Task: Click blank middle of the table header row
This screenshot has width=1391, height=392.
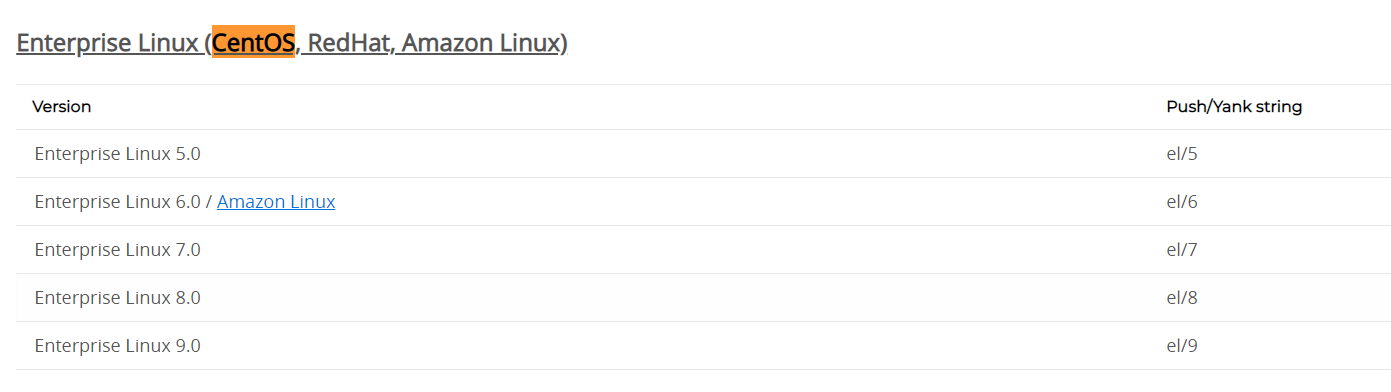Action: coord(630,106)
